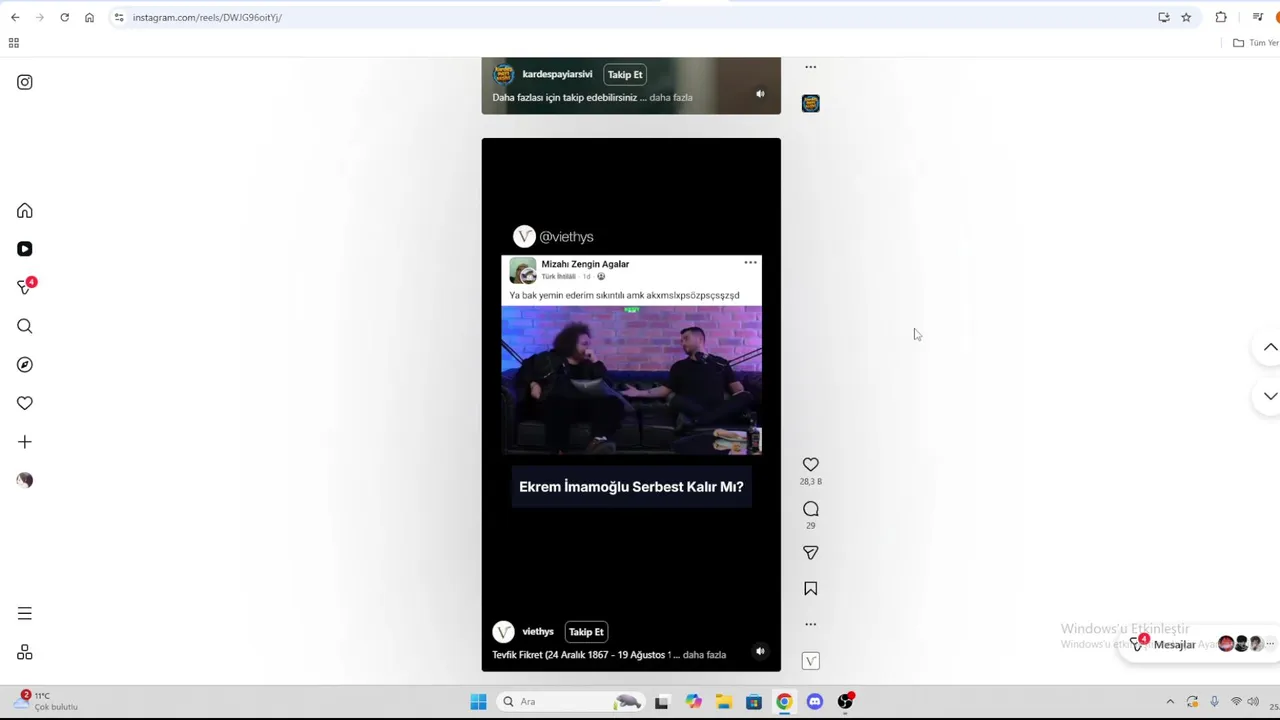Click the address bar with the Instagram URL
The height and width of the screenshot is (720, 1280).
tap(640, 17)
